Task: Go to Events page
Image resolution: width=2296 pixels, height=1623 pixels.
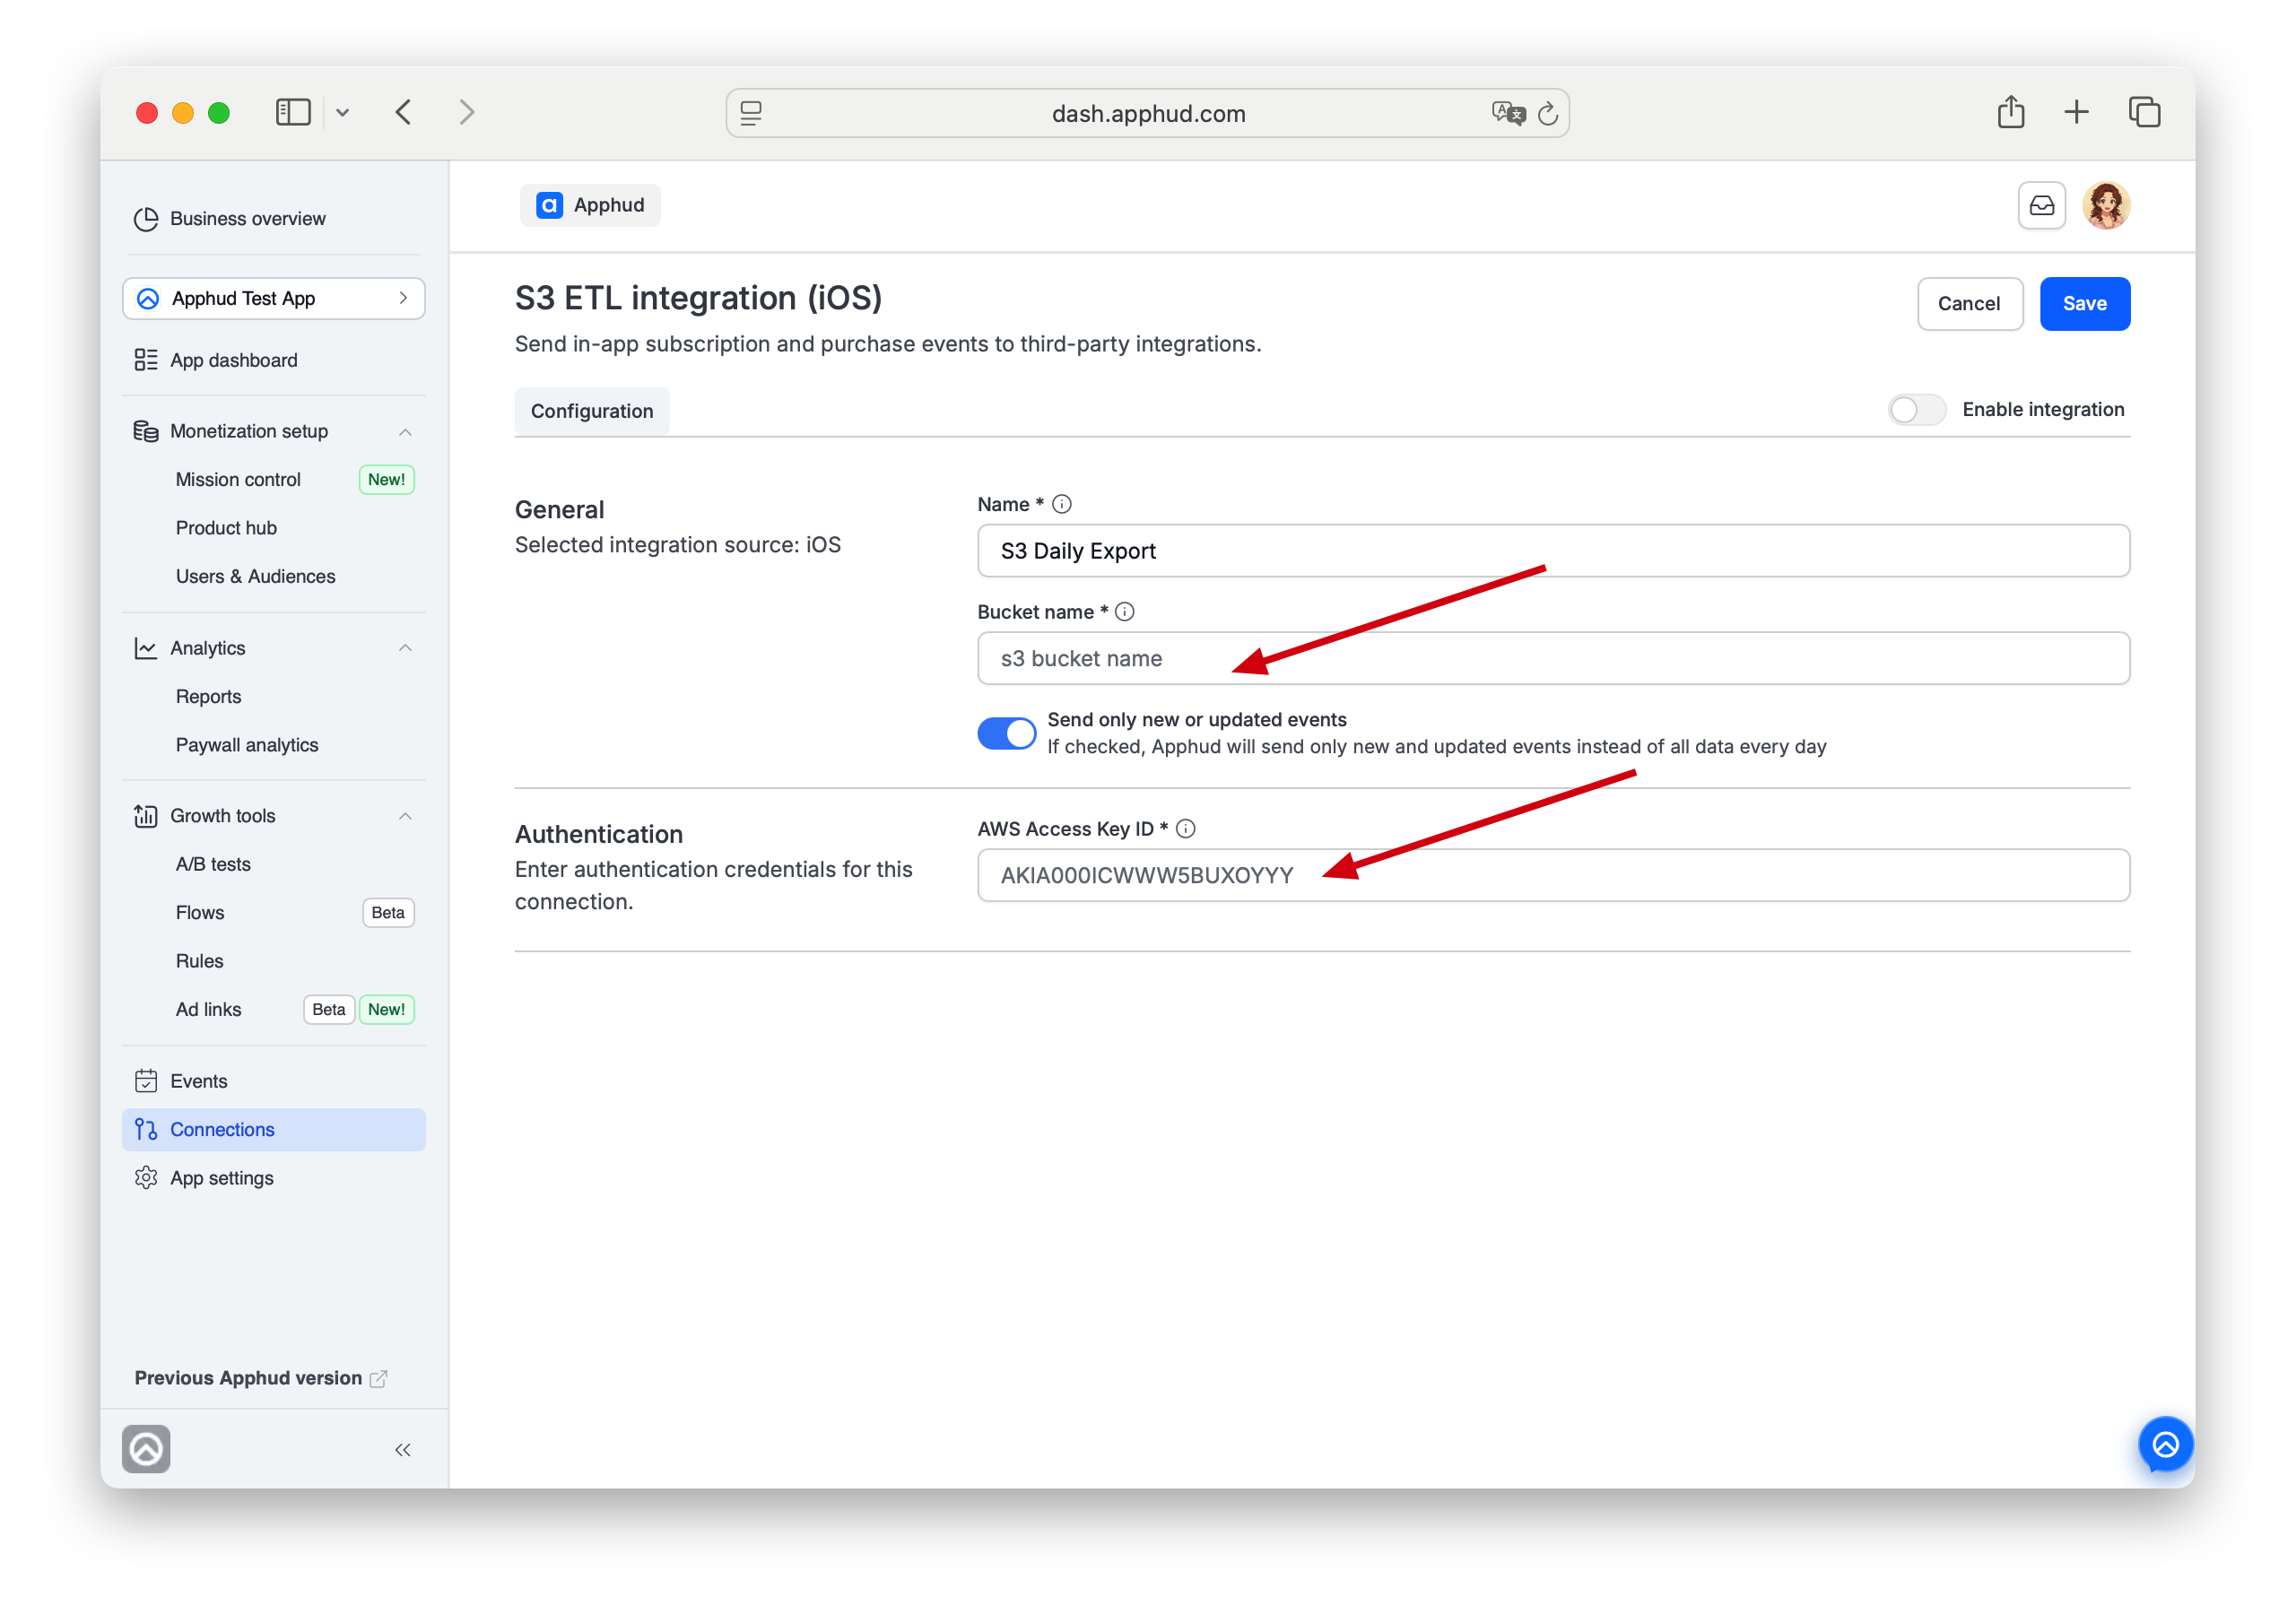Action: (198, 1081)
